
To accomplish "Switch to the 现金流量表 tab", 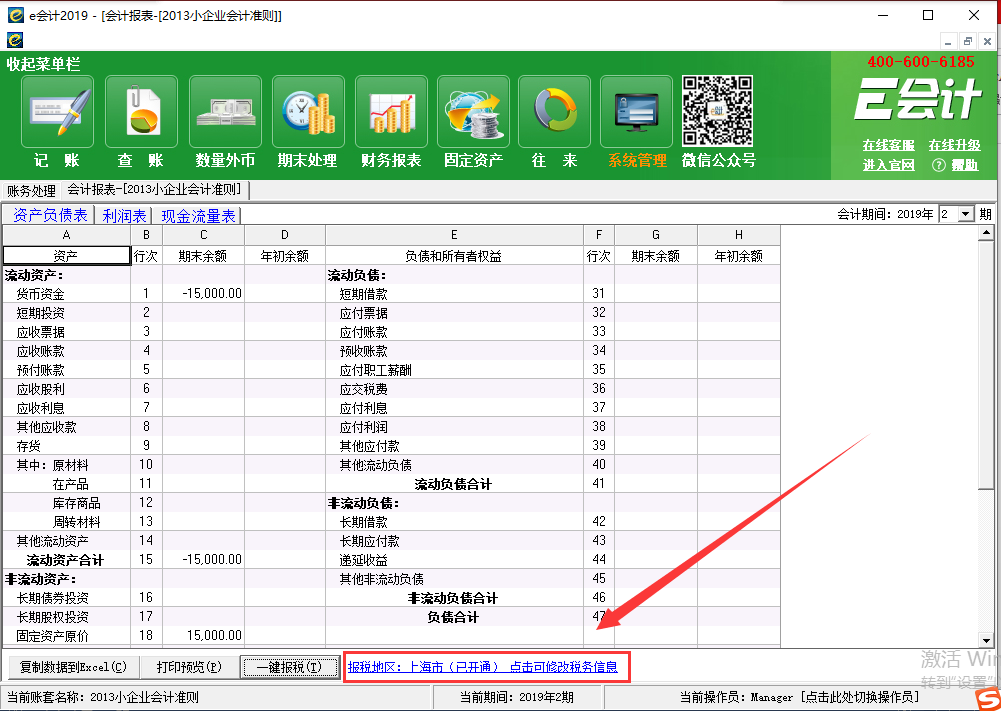I will tap(198, 216).
